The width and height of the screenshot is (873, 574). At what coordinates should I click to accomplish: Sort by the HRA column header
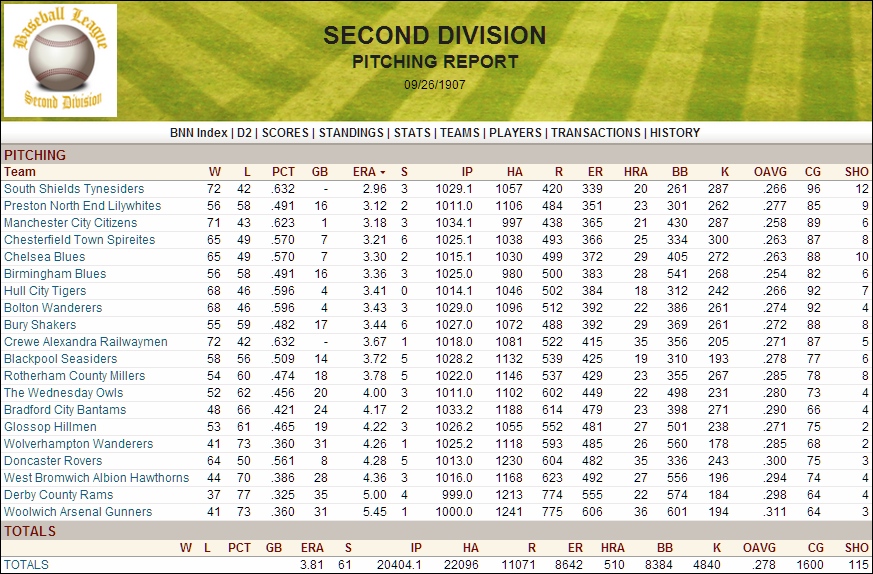(636, 172)
